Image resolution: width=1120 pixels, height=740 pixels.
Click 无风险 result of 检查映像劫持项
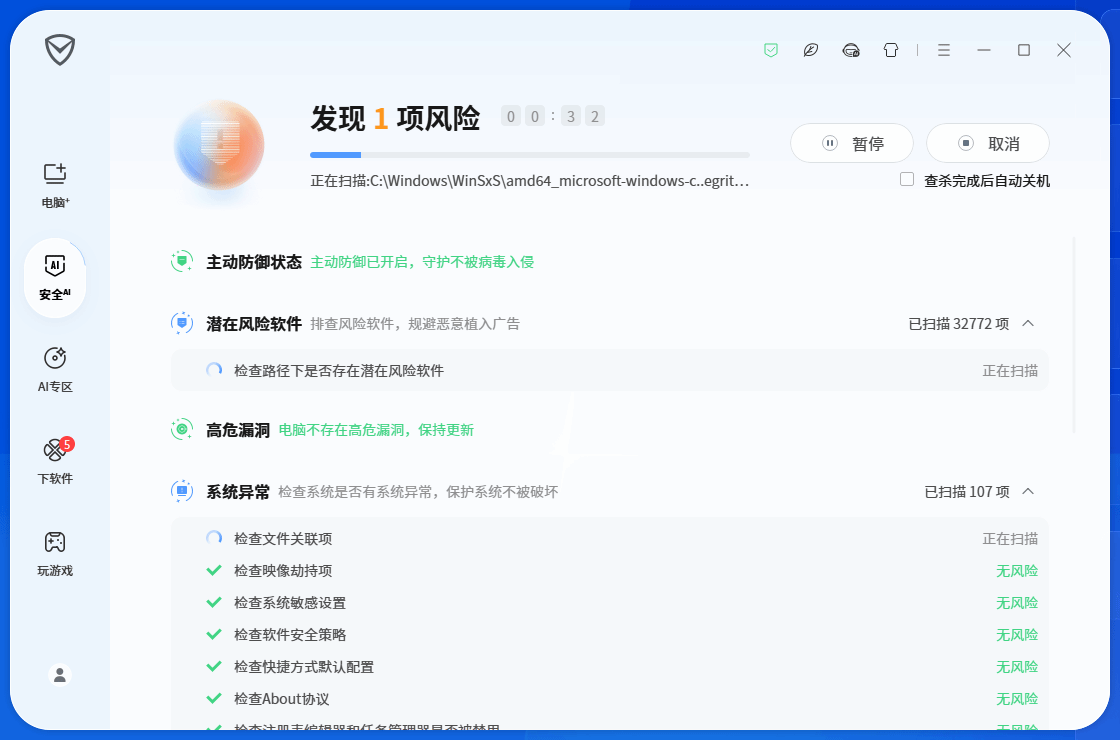[x=1017, y=571]
